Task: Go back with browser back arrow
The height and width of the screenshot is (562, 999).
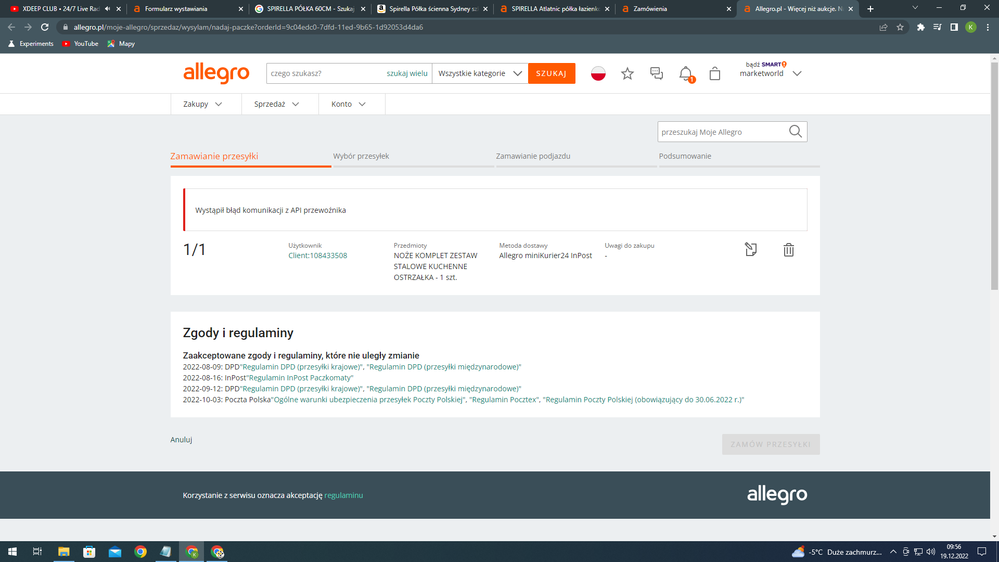Action: [11, 27]
